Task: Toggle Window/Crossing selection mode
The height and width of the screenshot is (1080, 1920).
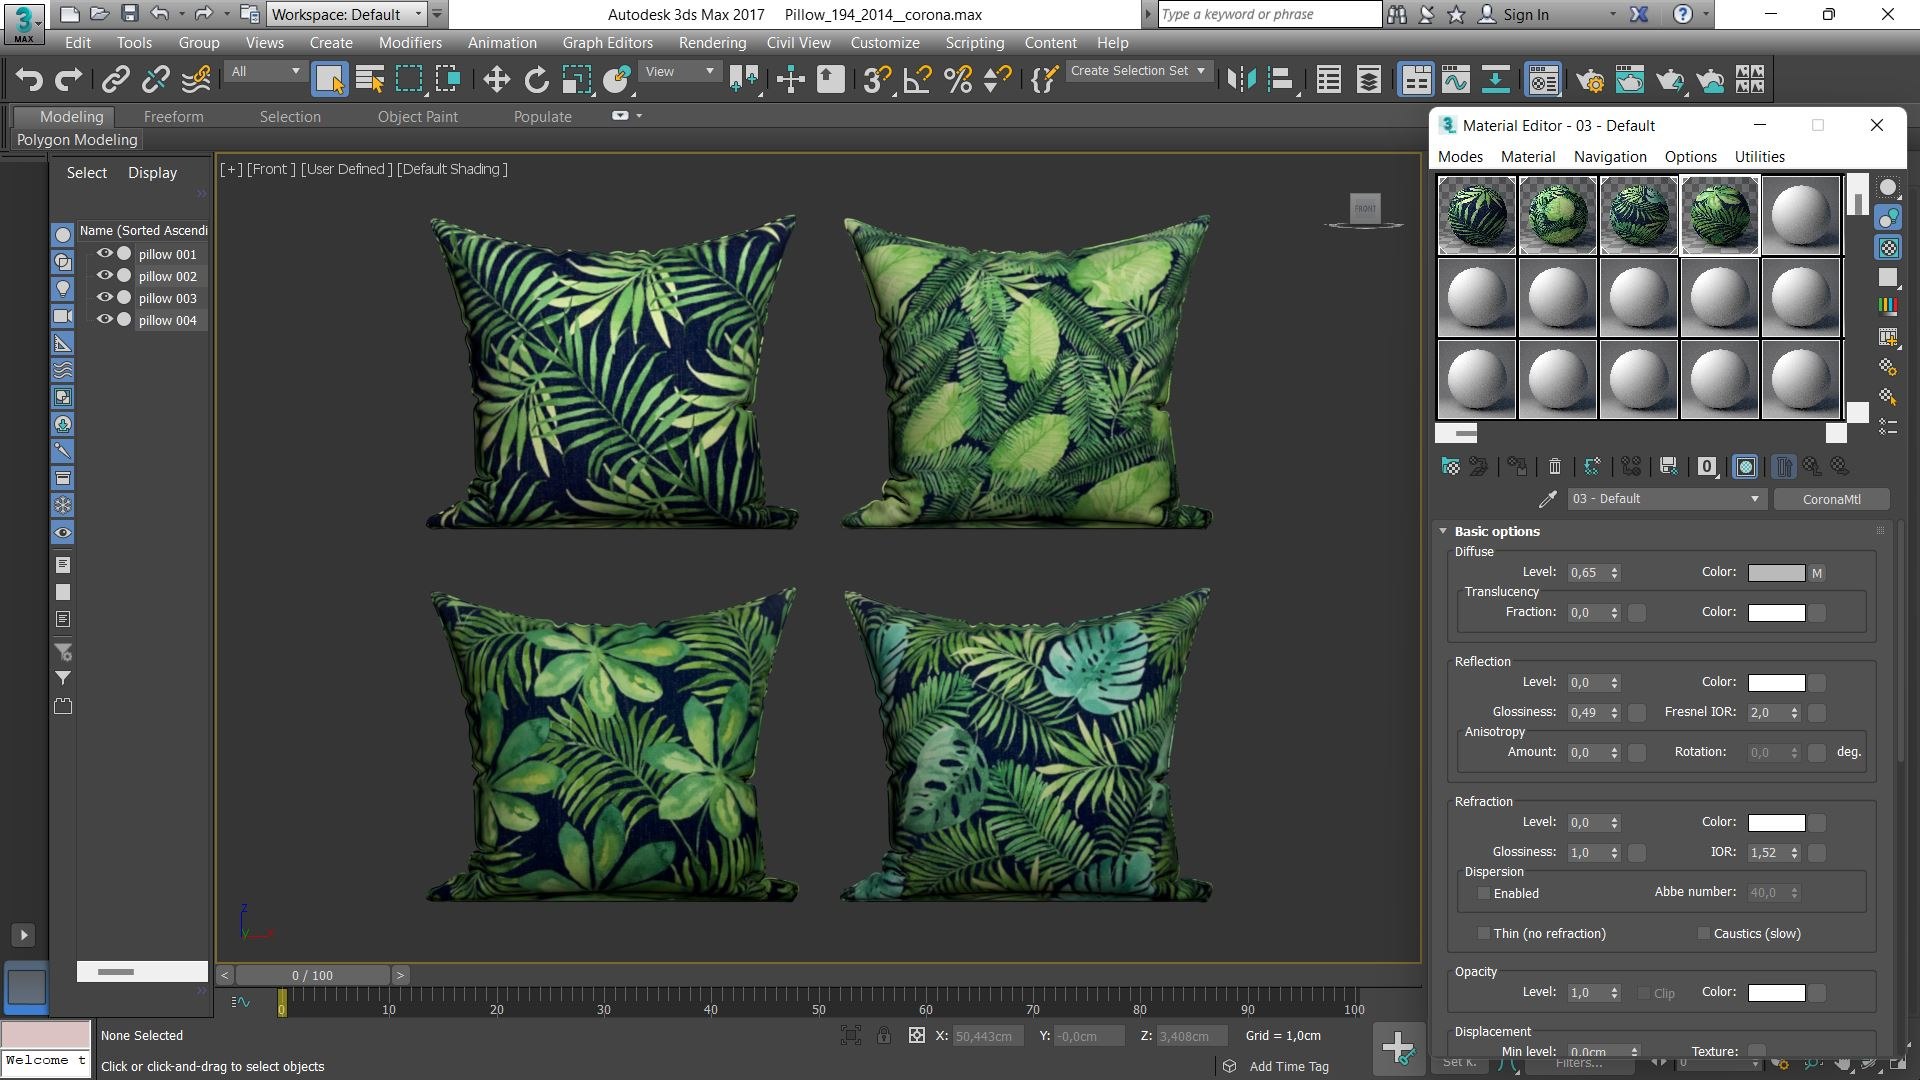Action: (x=447, y=80)
